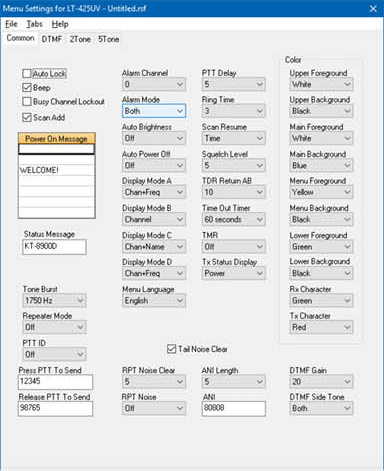
Task: Expand the Auto Brightness dropdown
Action: click(154, 138)
